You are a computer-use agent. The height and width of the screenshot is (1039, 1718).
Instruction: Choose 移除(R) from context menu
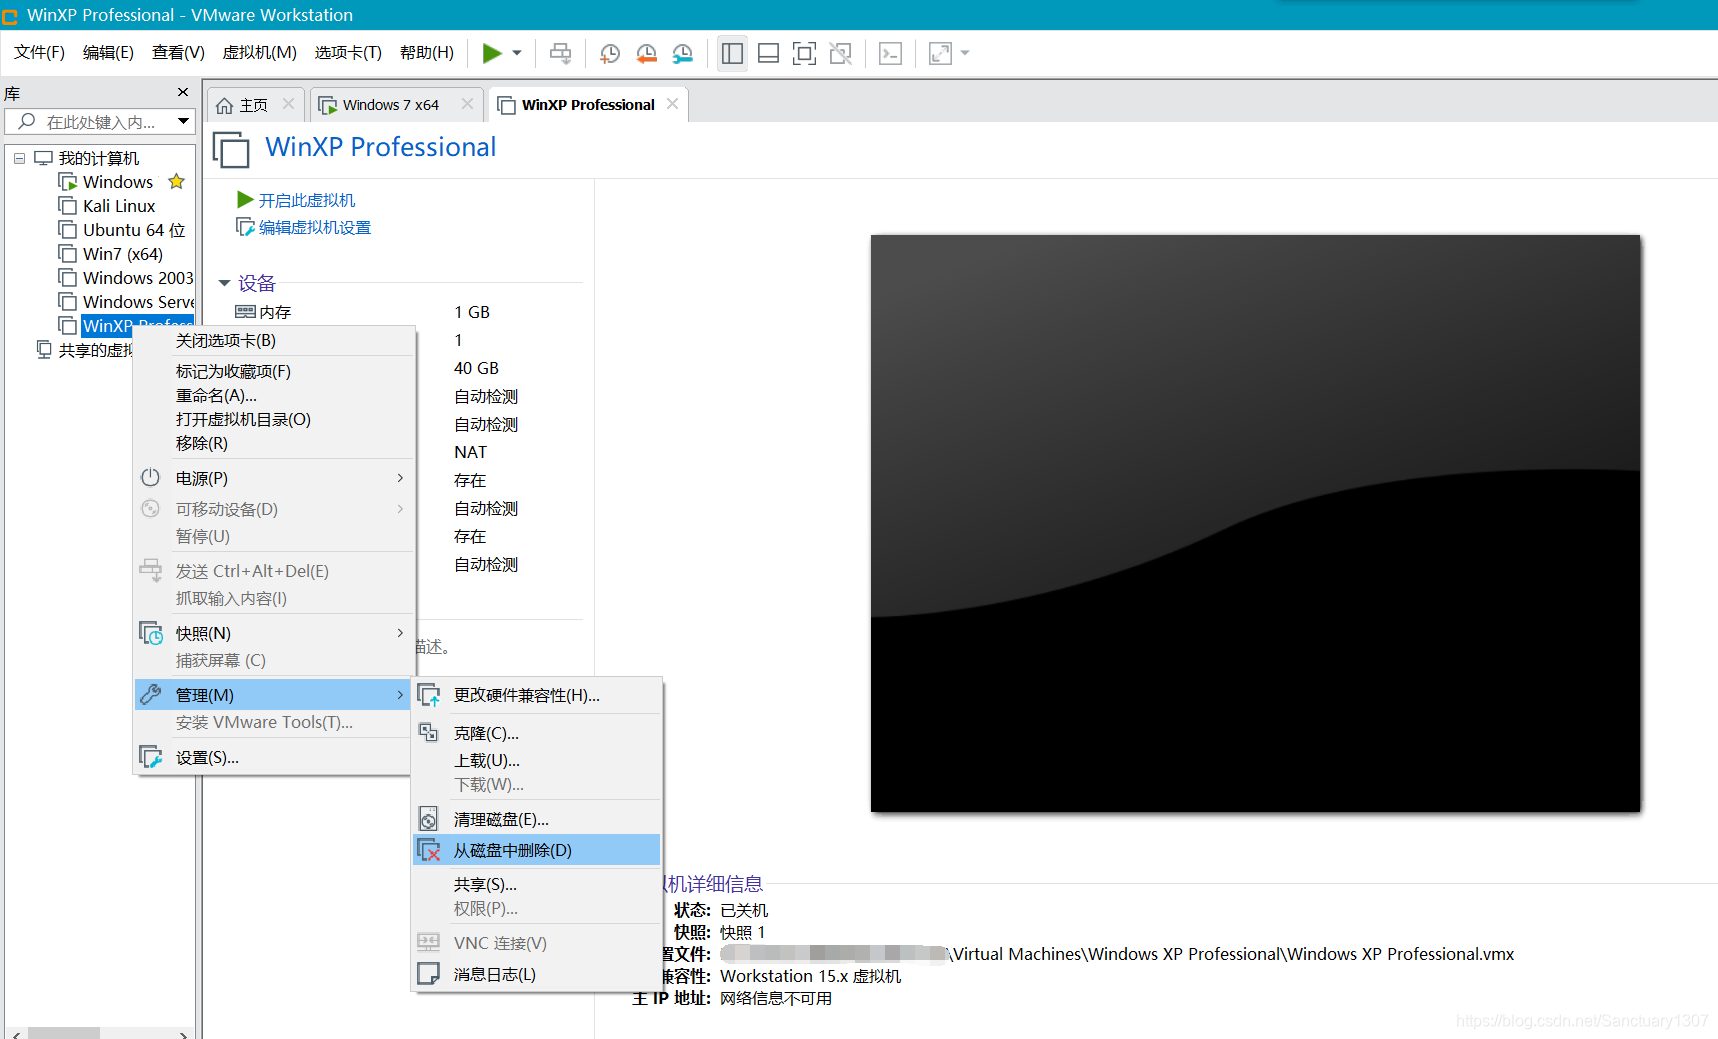tap(274, 444)
